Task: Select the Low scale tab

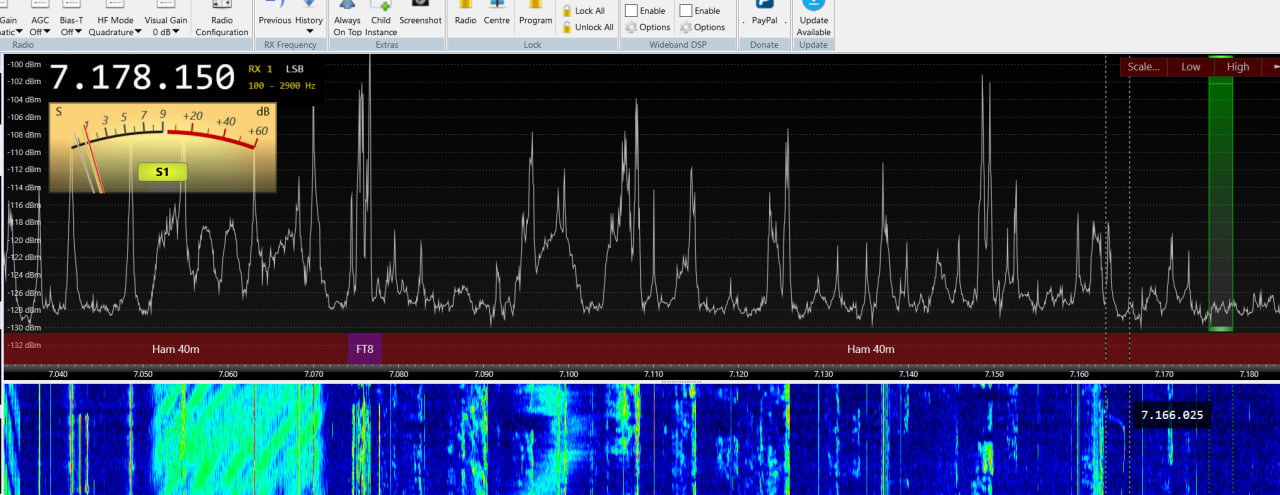Action: pos(1190,67)
